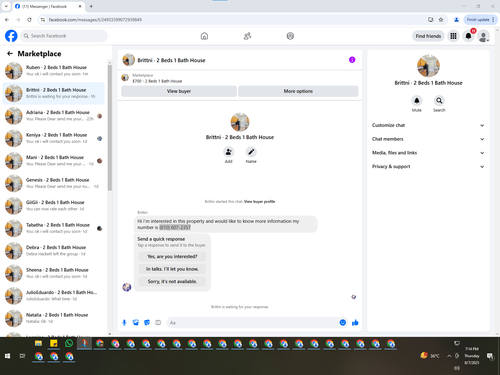
Task: Open the browser tab list dropdown
Action: [6, 6]
